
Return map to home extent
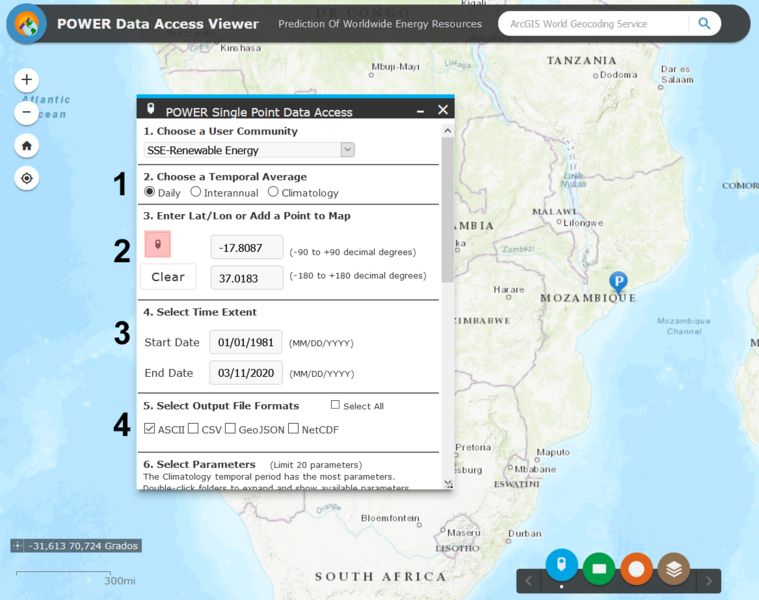(x=27, y=146)
